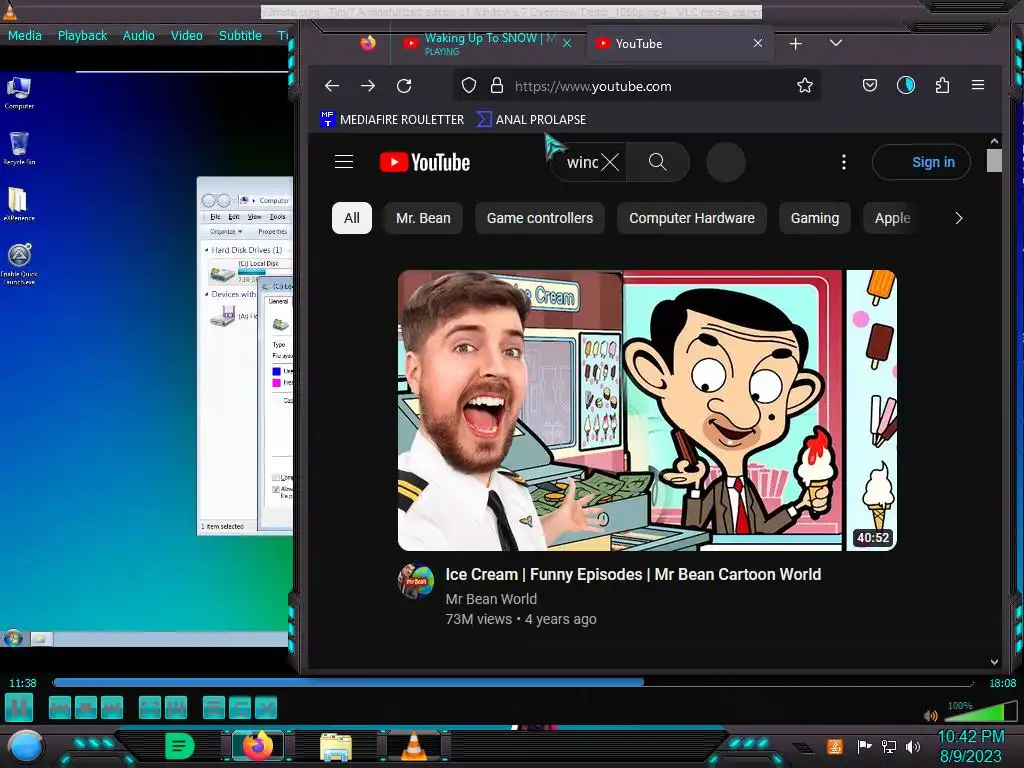Open MEDIAFIRE ROULETTER bookmark
The image size is (1024, 768).
392,120
